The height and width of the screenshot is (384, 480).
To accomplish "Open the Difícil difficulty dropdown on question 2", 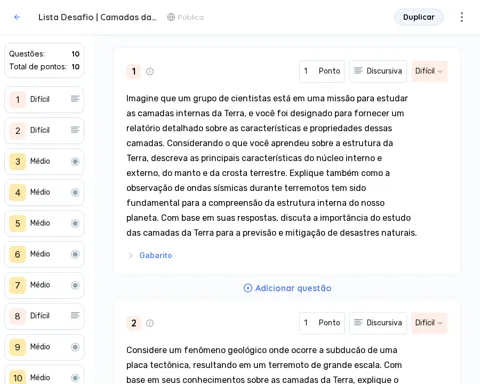I will (x=429, y=323).
